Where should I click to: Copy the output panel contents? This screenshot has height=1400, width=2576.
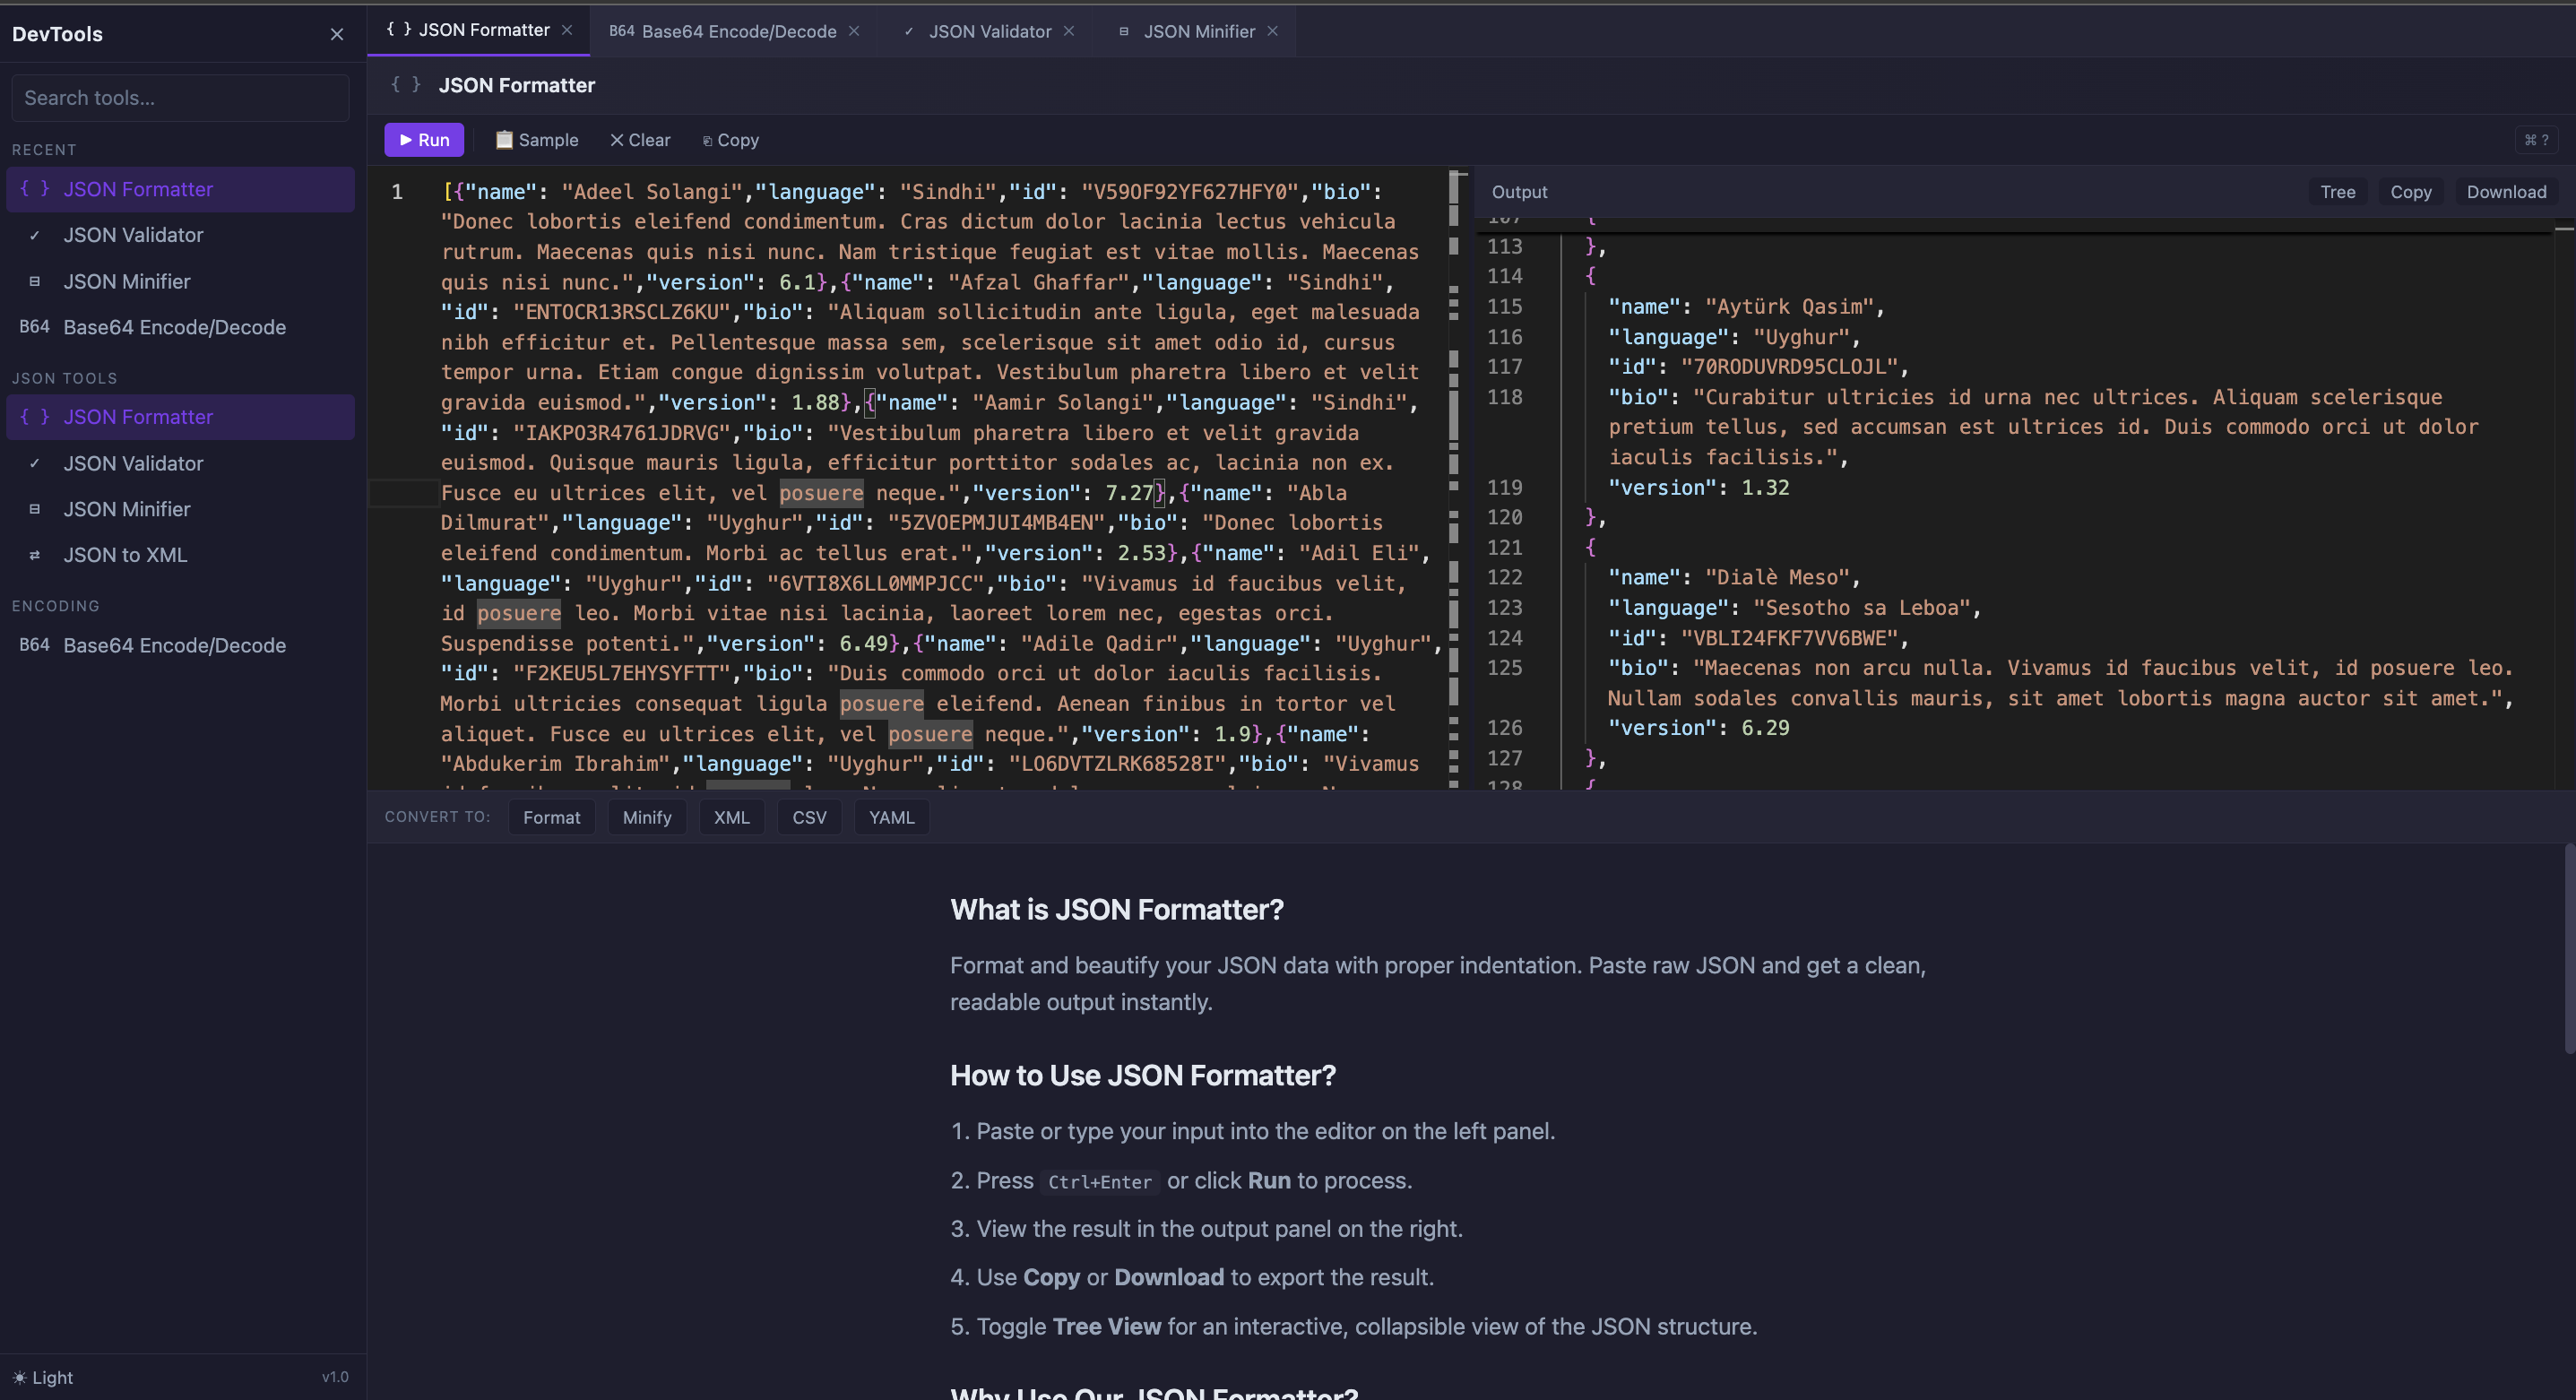(x=2411, y=191)
